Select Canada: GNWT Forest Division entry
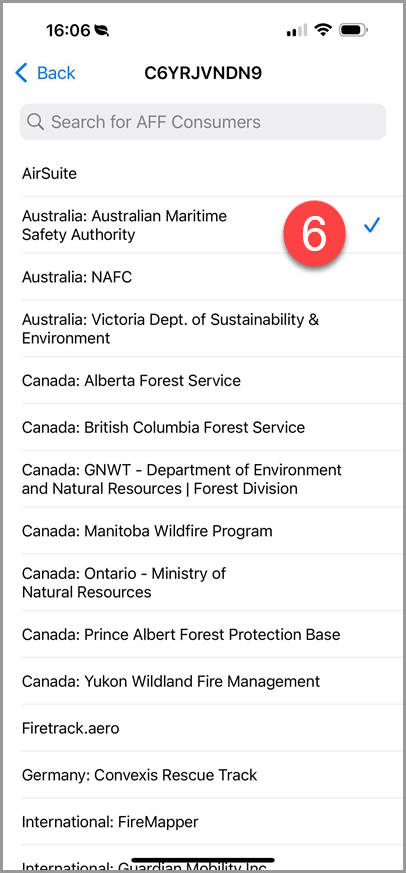 click(x=212, y=479)
